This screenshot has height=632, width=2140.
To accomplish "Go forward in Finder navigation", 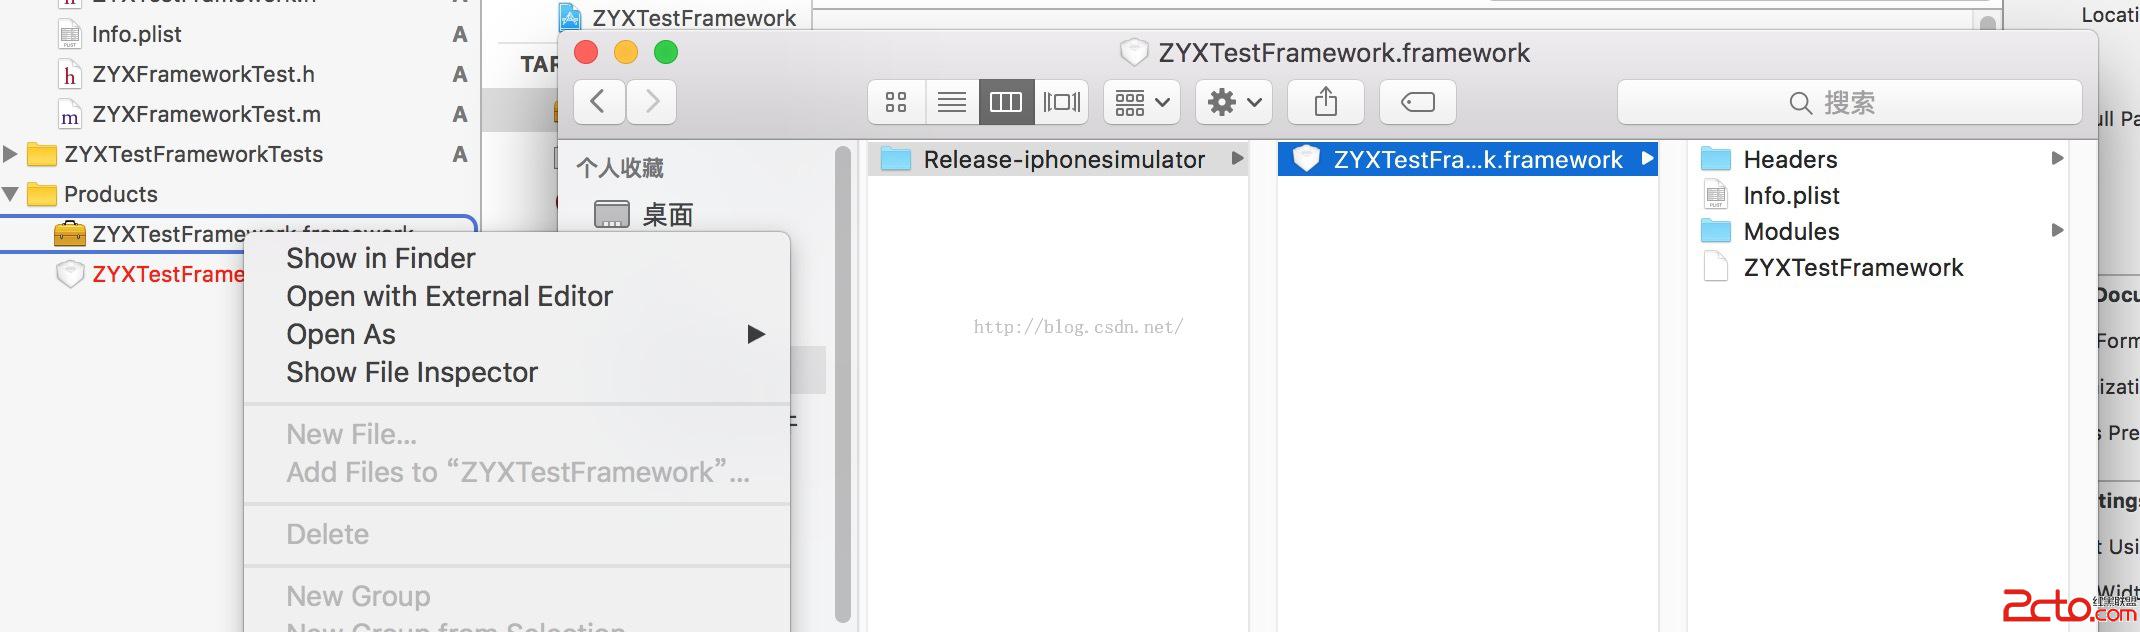I will (x=652, y=101).
